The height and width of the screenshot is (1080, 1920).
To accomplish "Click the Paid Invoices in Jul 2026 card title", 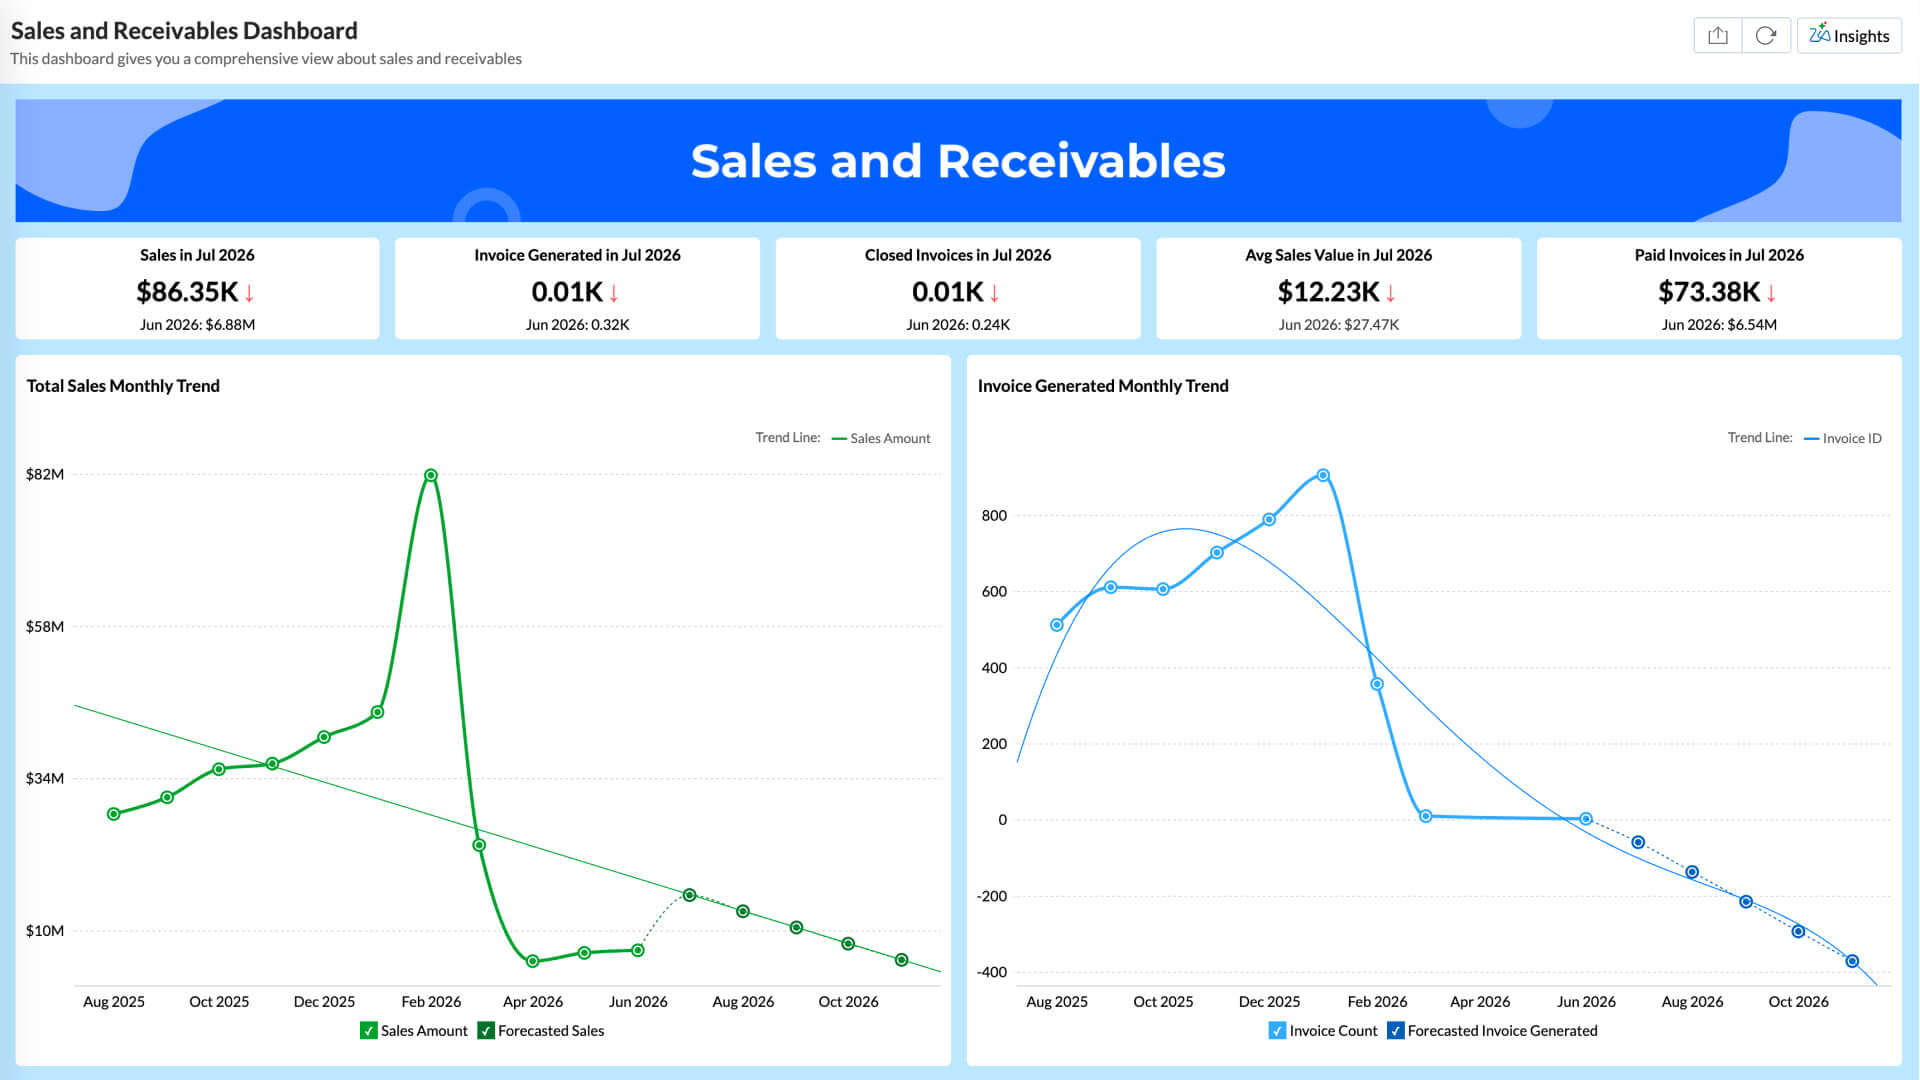I will [x=1719, y=255].
